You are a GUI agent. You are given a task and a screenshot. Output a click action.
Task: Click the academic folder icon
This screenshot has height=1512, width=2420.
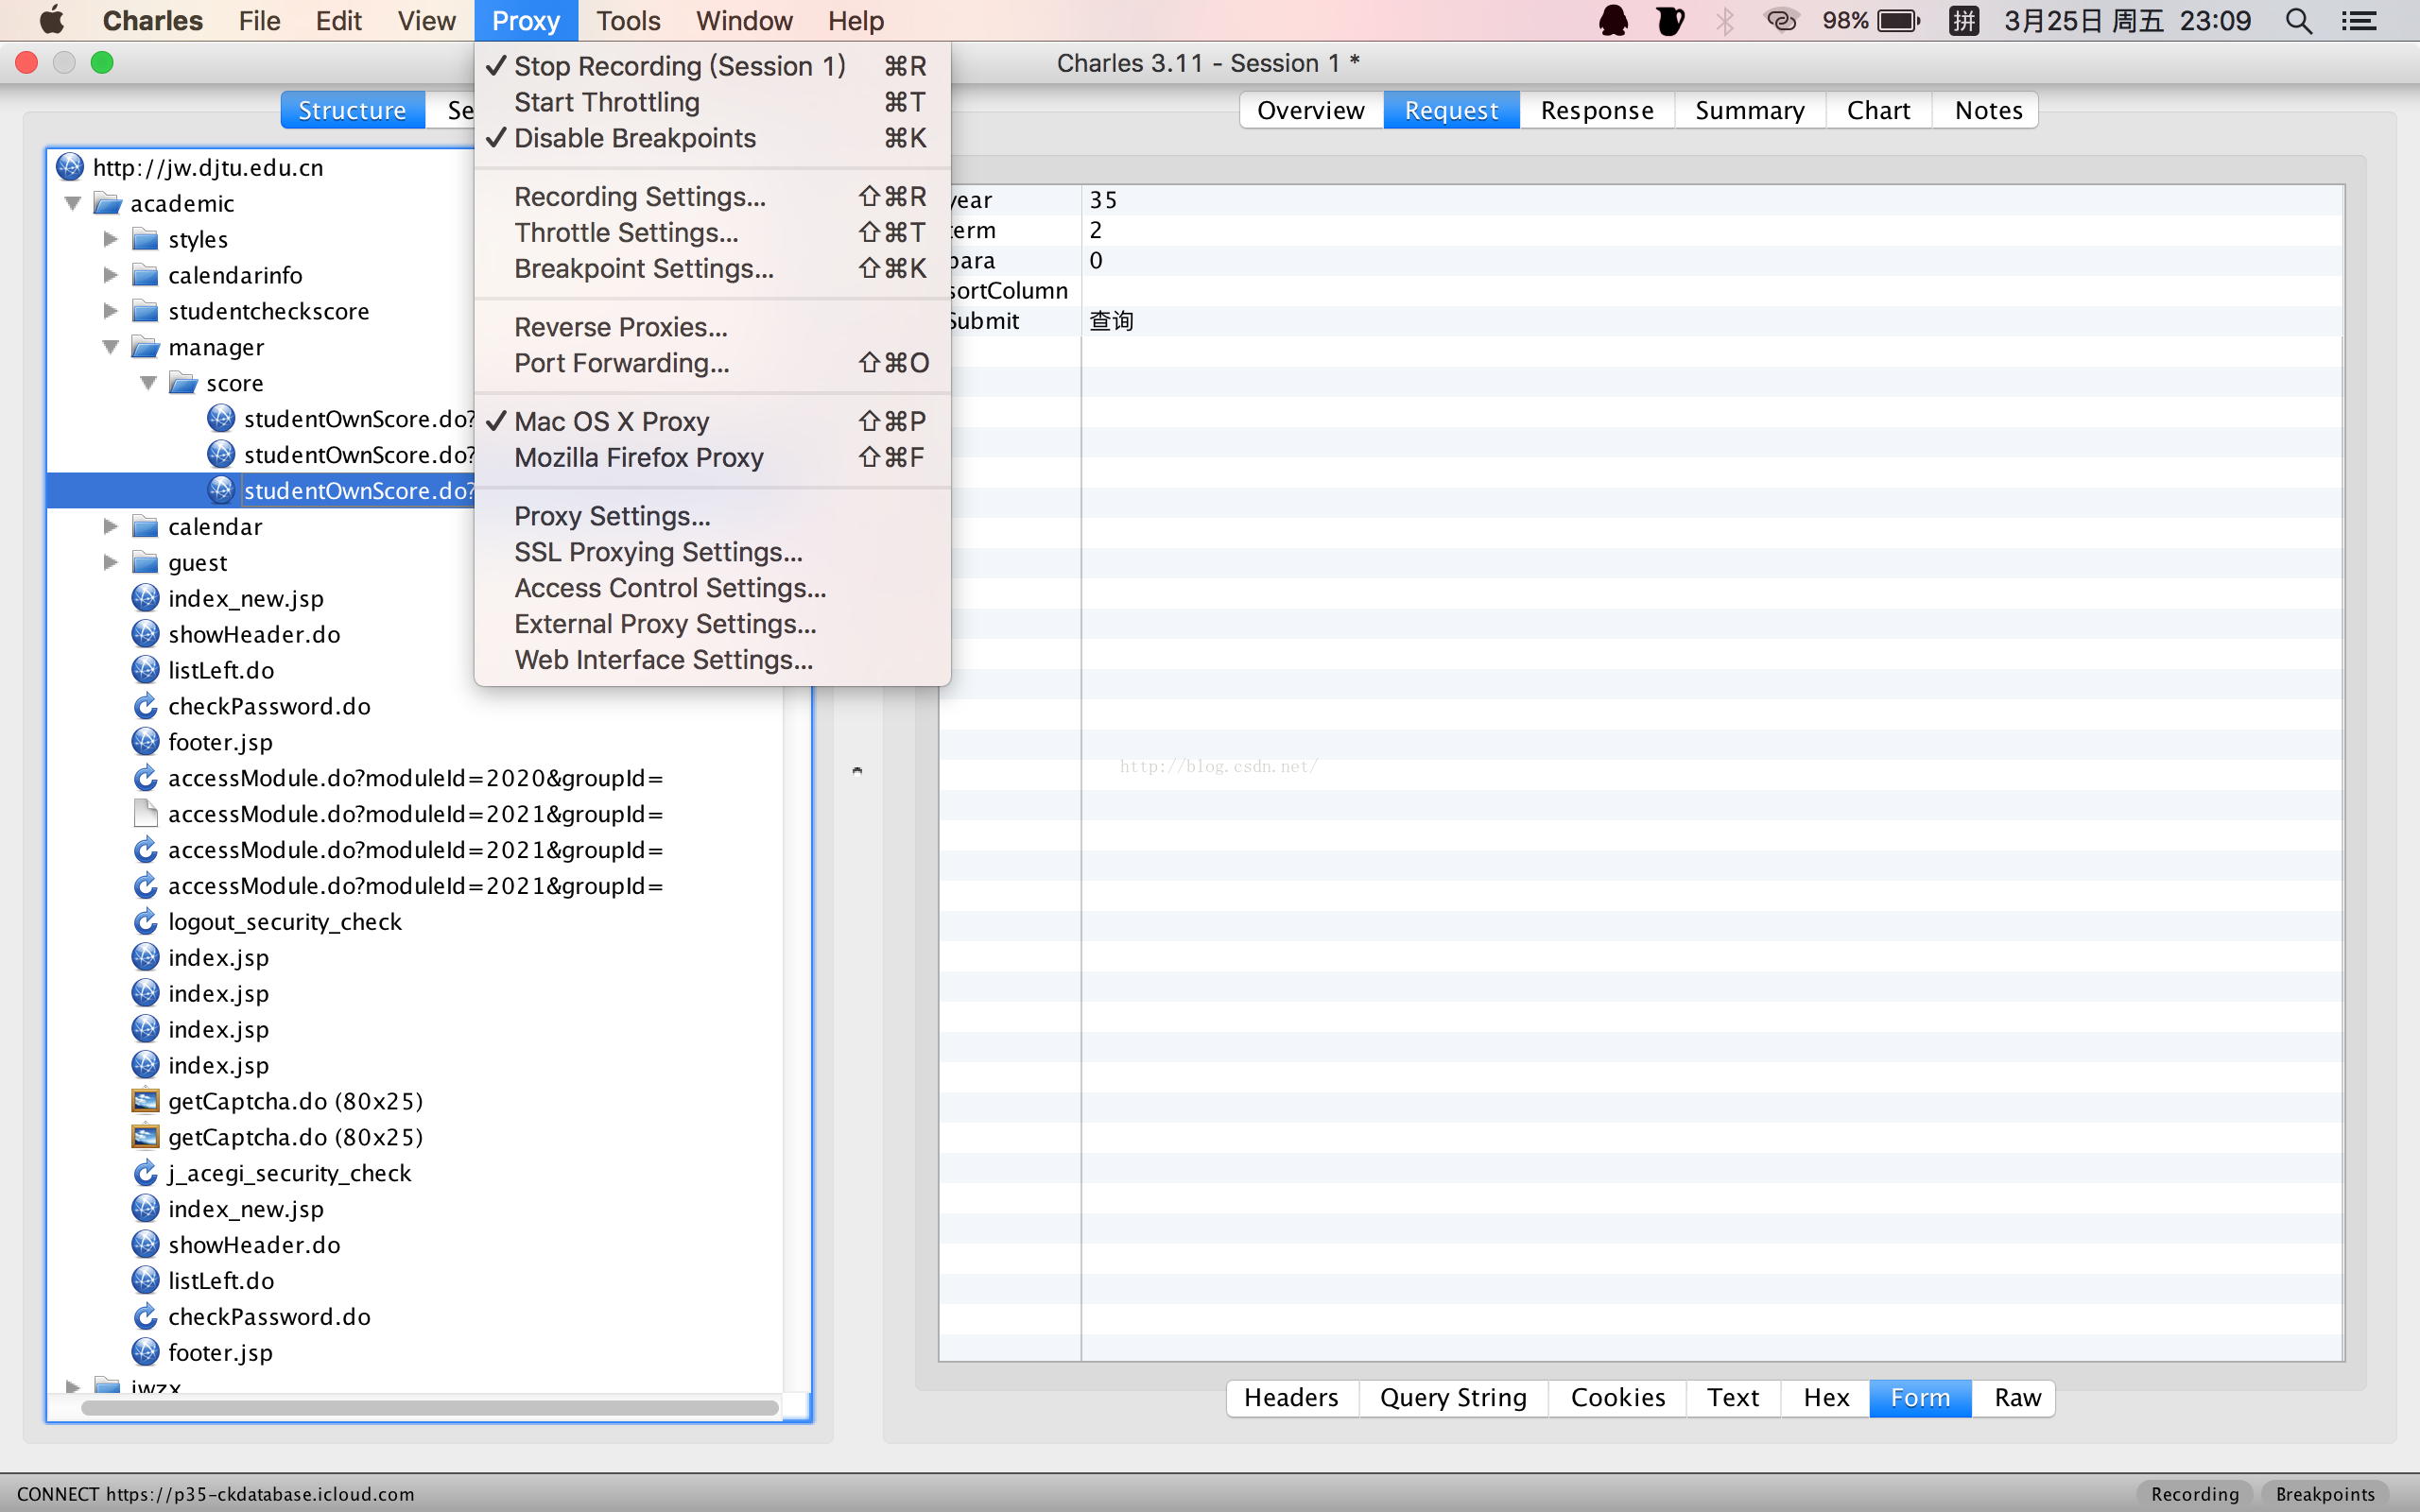[108, 203]
